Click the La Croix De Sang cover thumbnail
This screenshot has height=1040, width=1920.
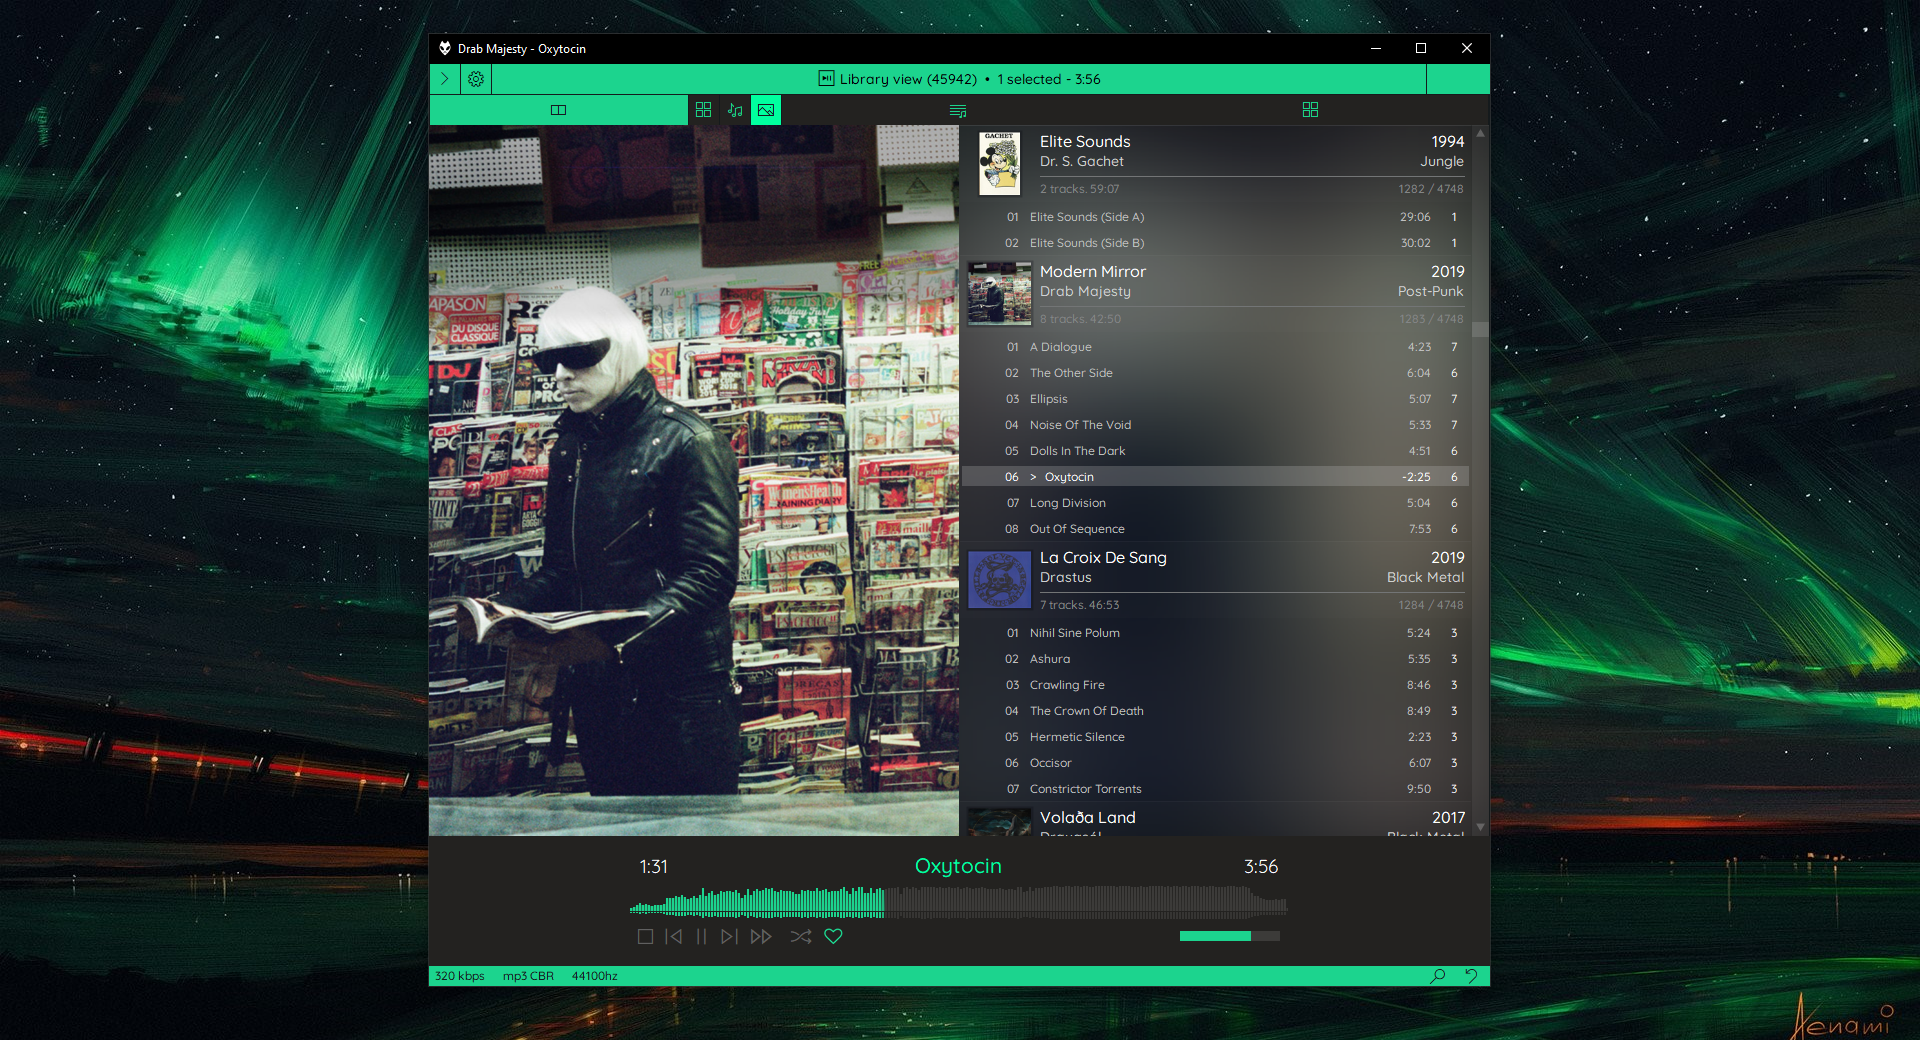(x=1000, y=579)
